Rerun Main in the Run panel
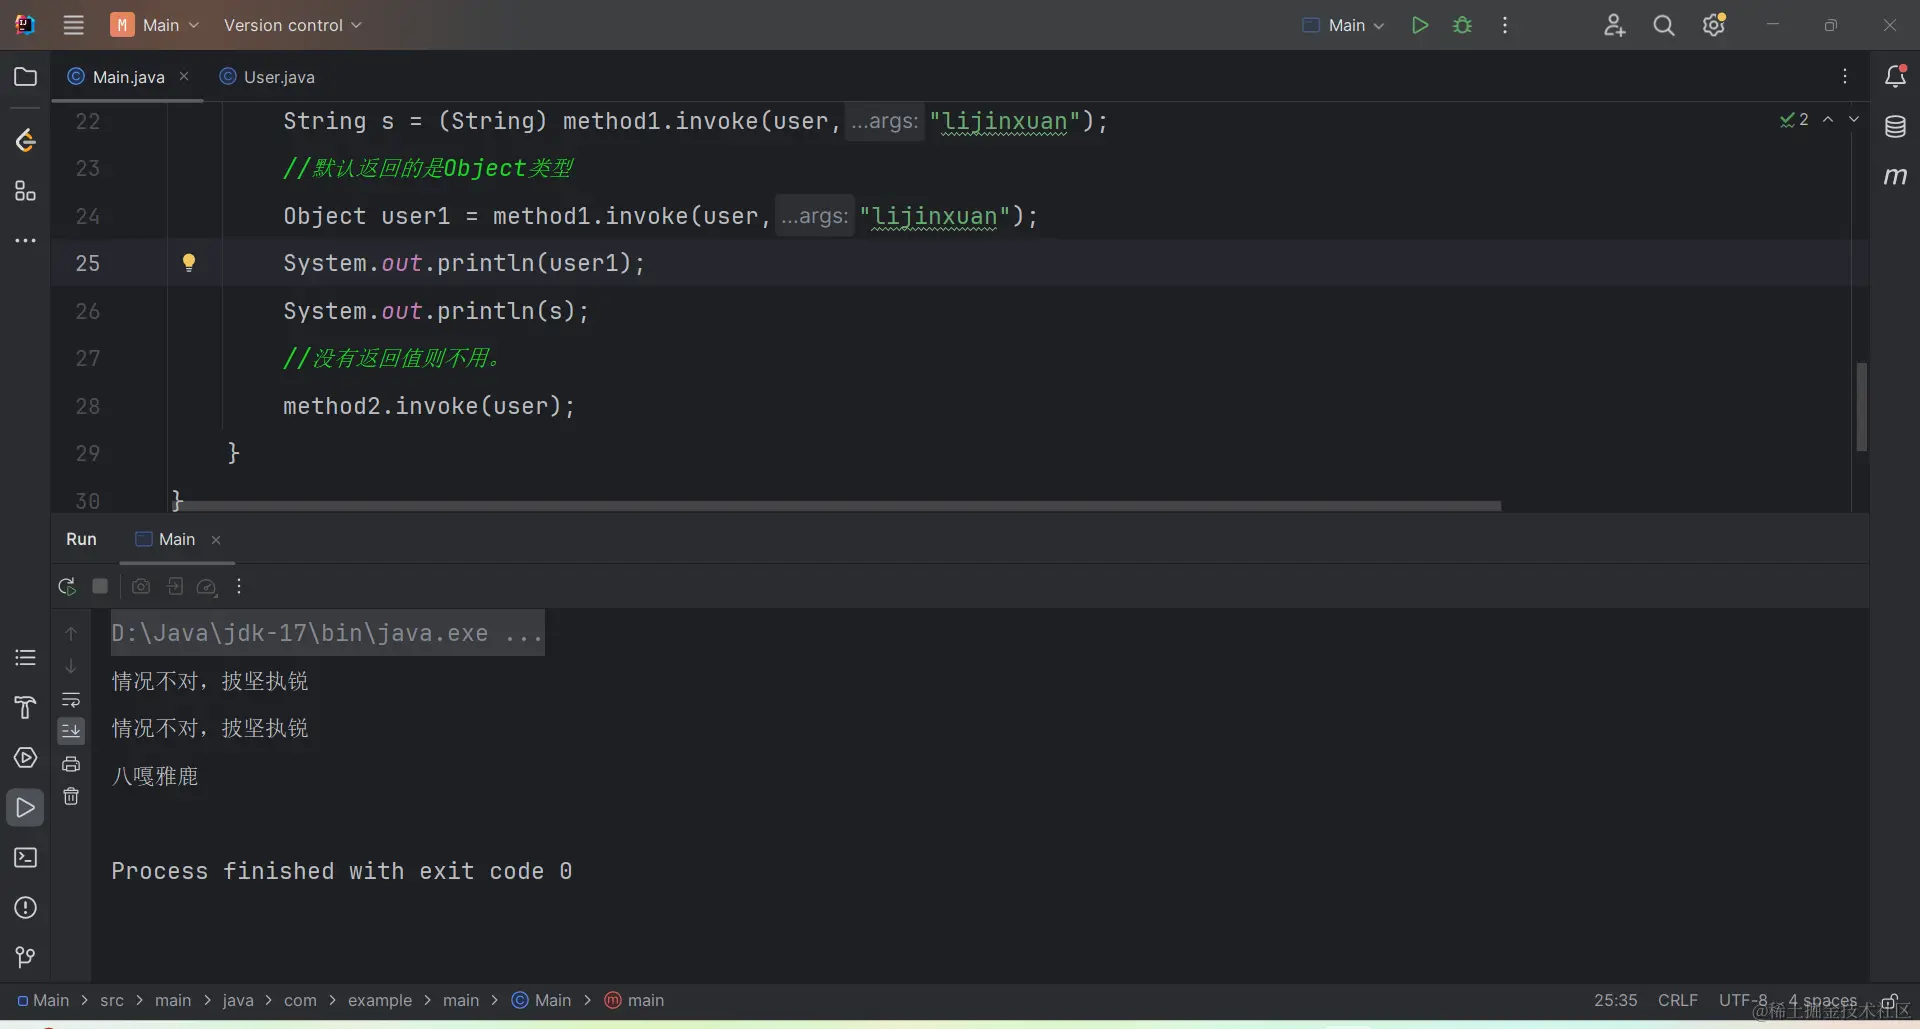The height and width of the screenshot is (1029, 1920). pos(67,586)
